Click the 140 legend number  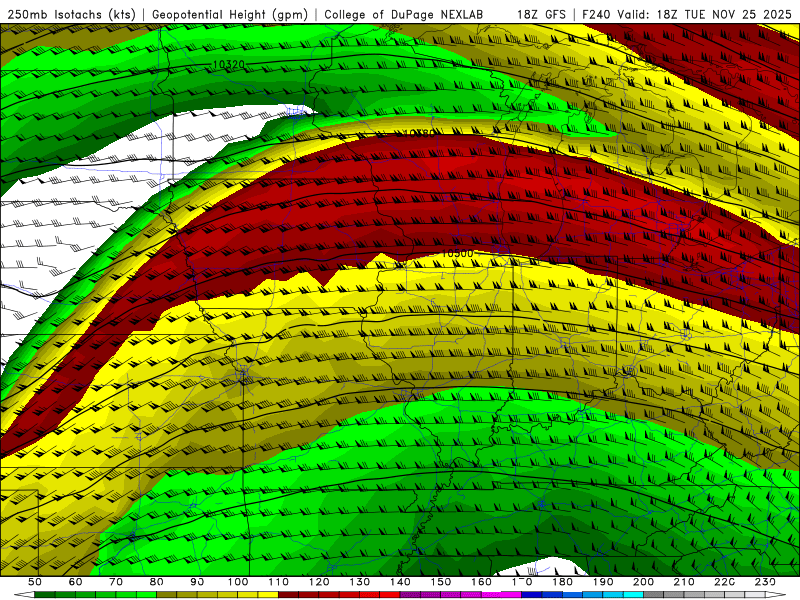tap(401, 582)
